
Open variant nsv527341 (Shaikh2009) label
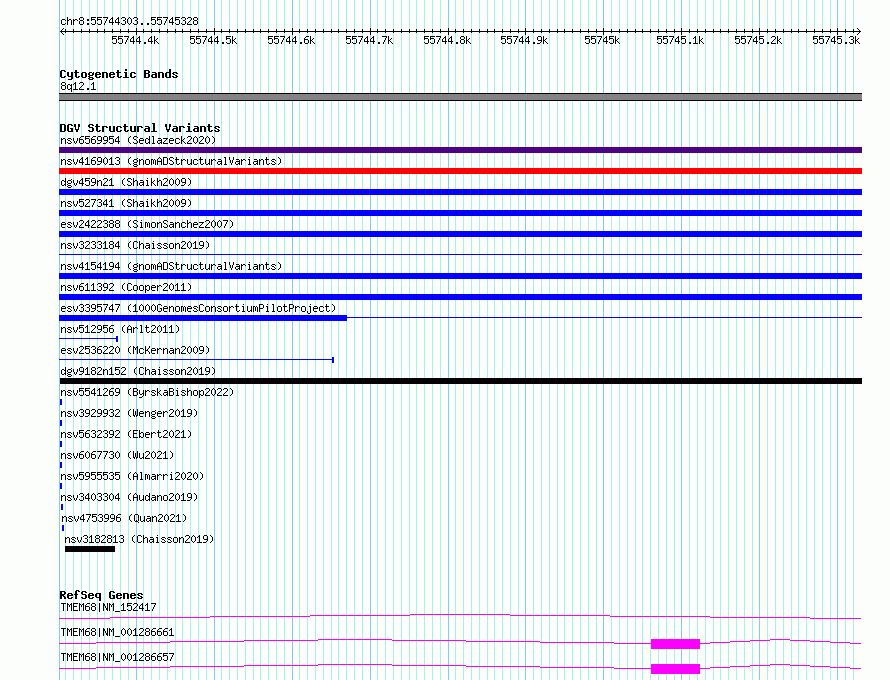tap(126, 203)
